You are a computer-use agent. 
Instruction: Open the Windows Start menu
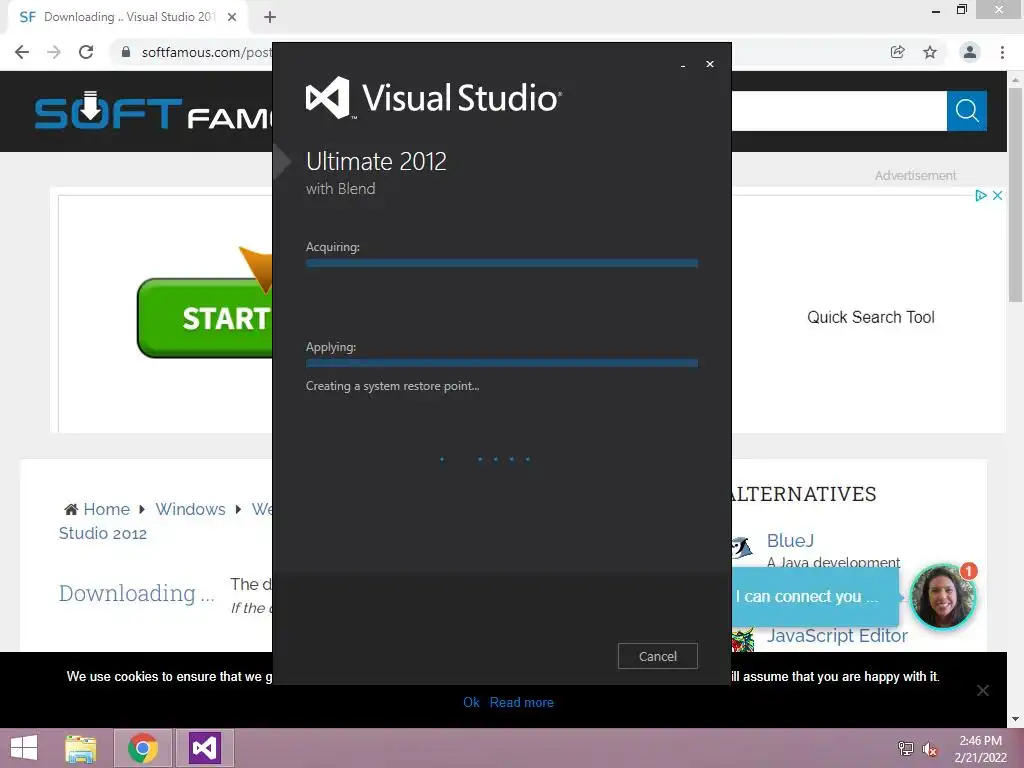point(24,748)
